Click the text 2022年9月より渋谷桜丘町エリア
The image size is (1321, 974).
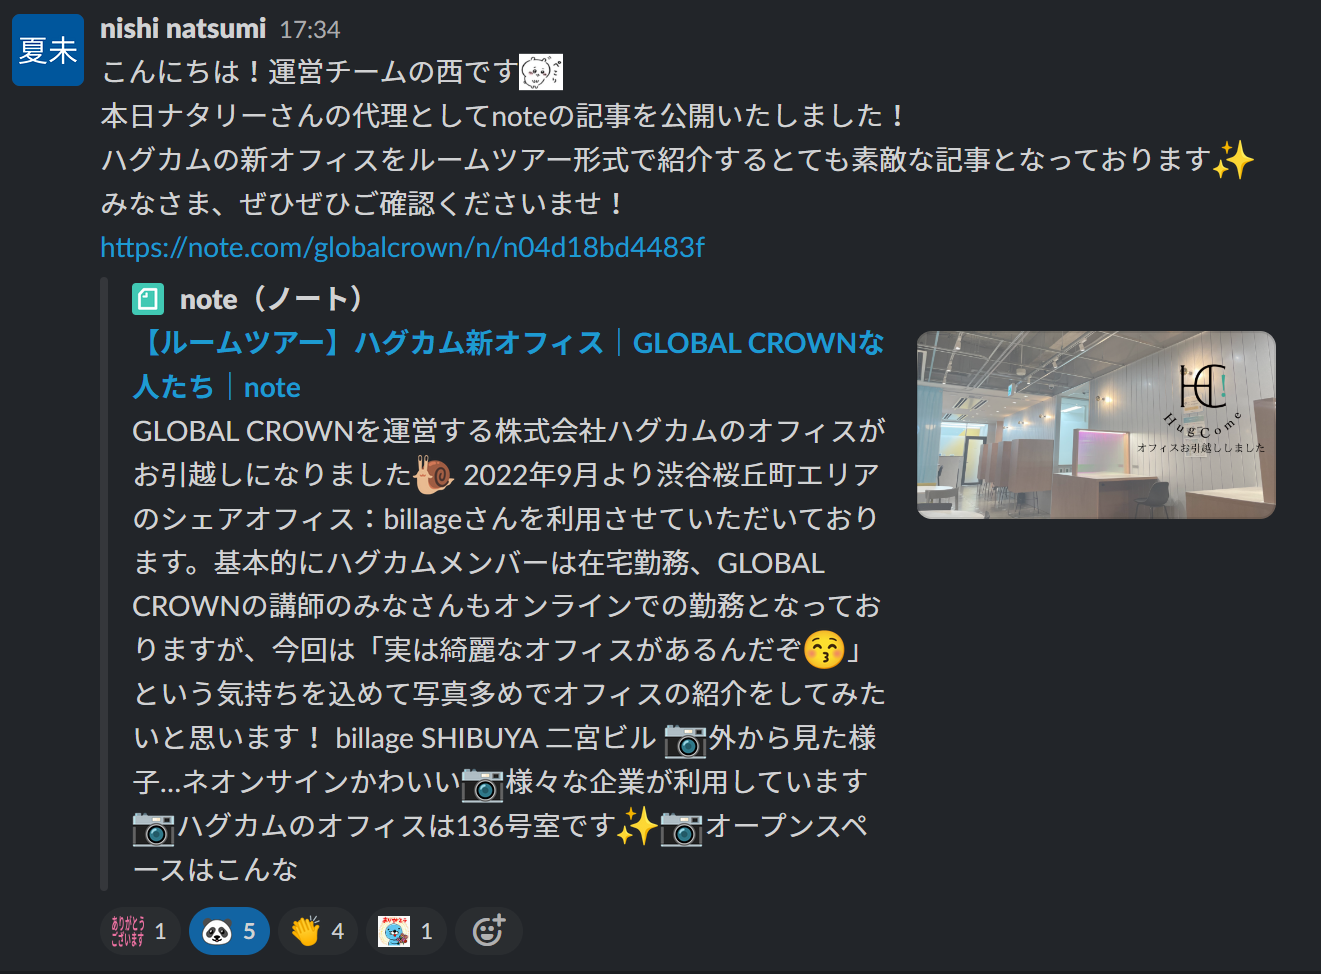pyautogui.click(x=671, y=475)
